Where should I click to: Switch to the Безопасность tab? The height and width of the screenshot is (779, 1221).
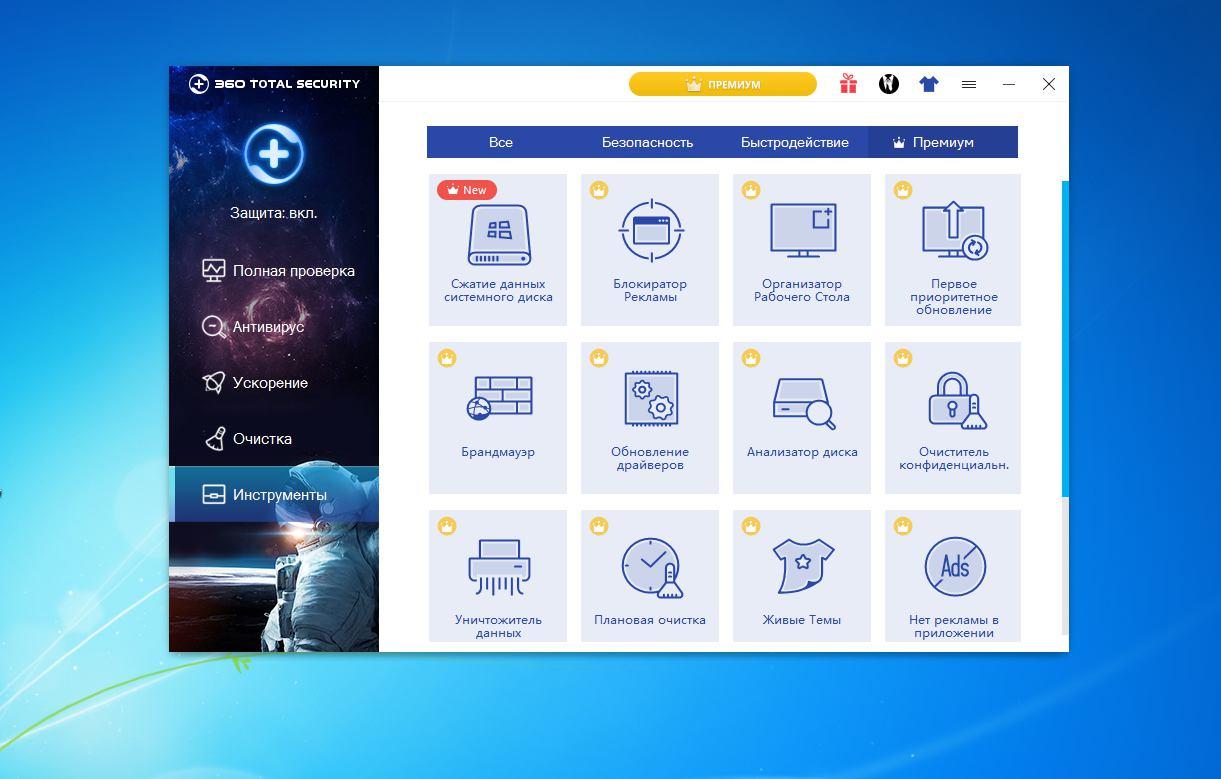click(x=647, y=142)
